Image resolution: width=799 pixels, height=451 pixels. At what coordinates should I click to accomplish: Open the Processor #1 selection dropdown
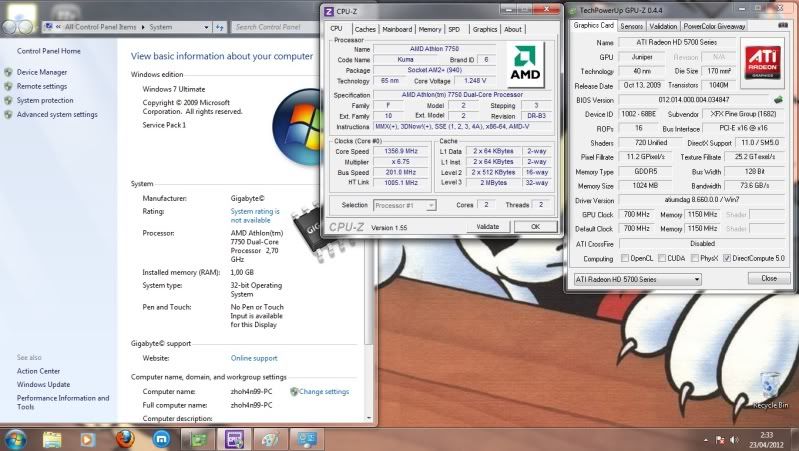(x=405, y=205)
